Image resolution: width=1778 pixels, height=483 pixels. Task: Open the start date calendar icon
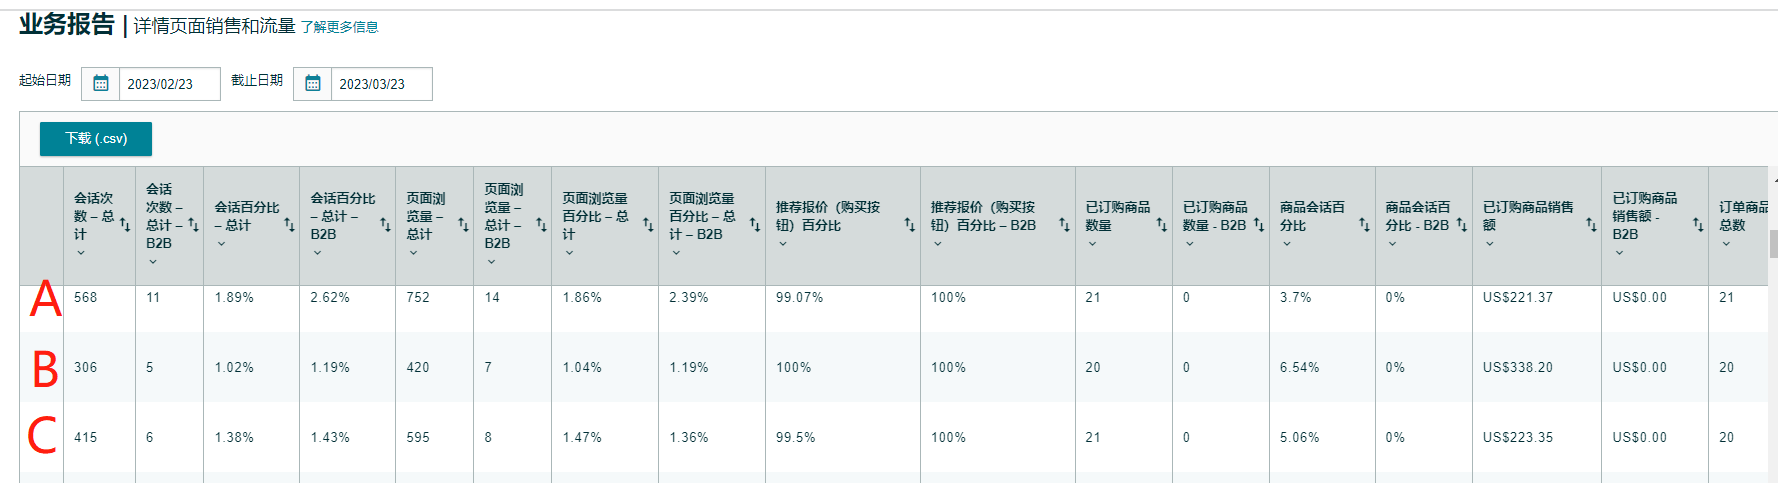pos(101,84)
